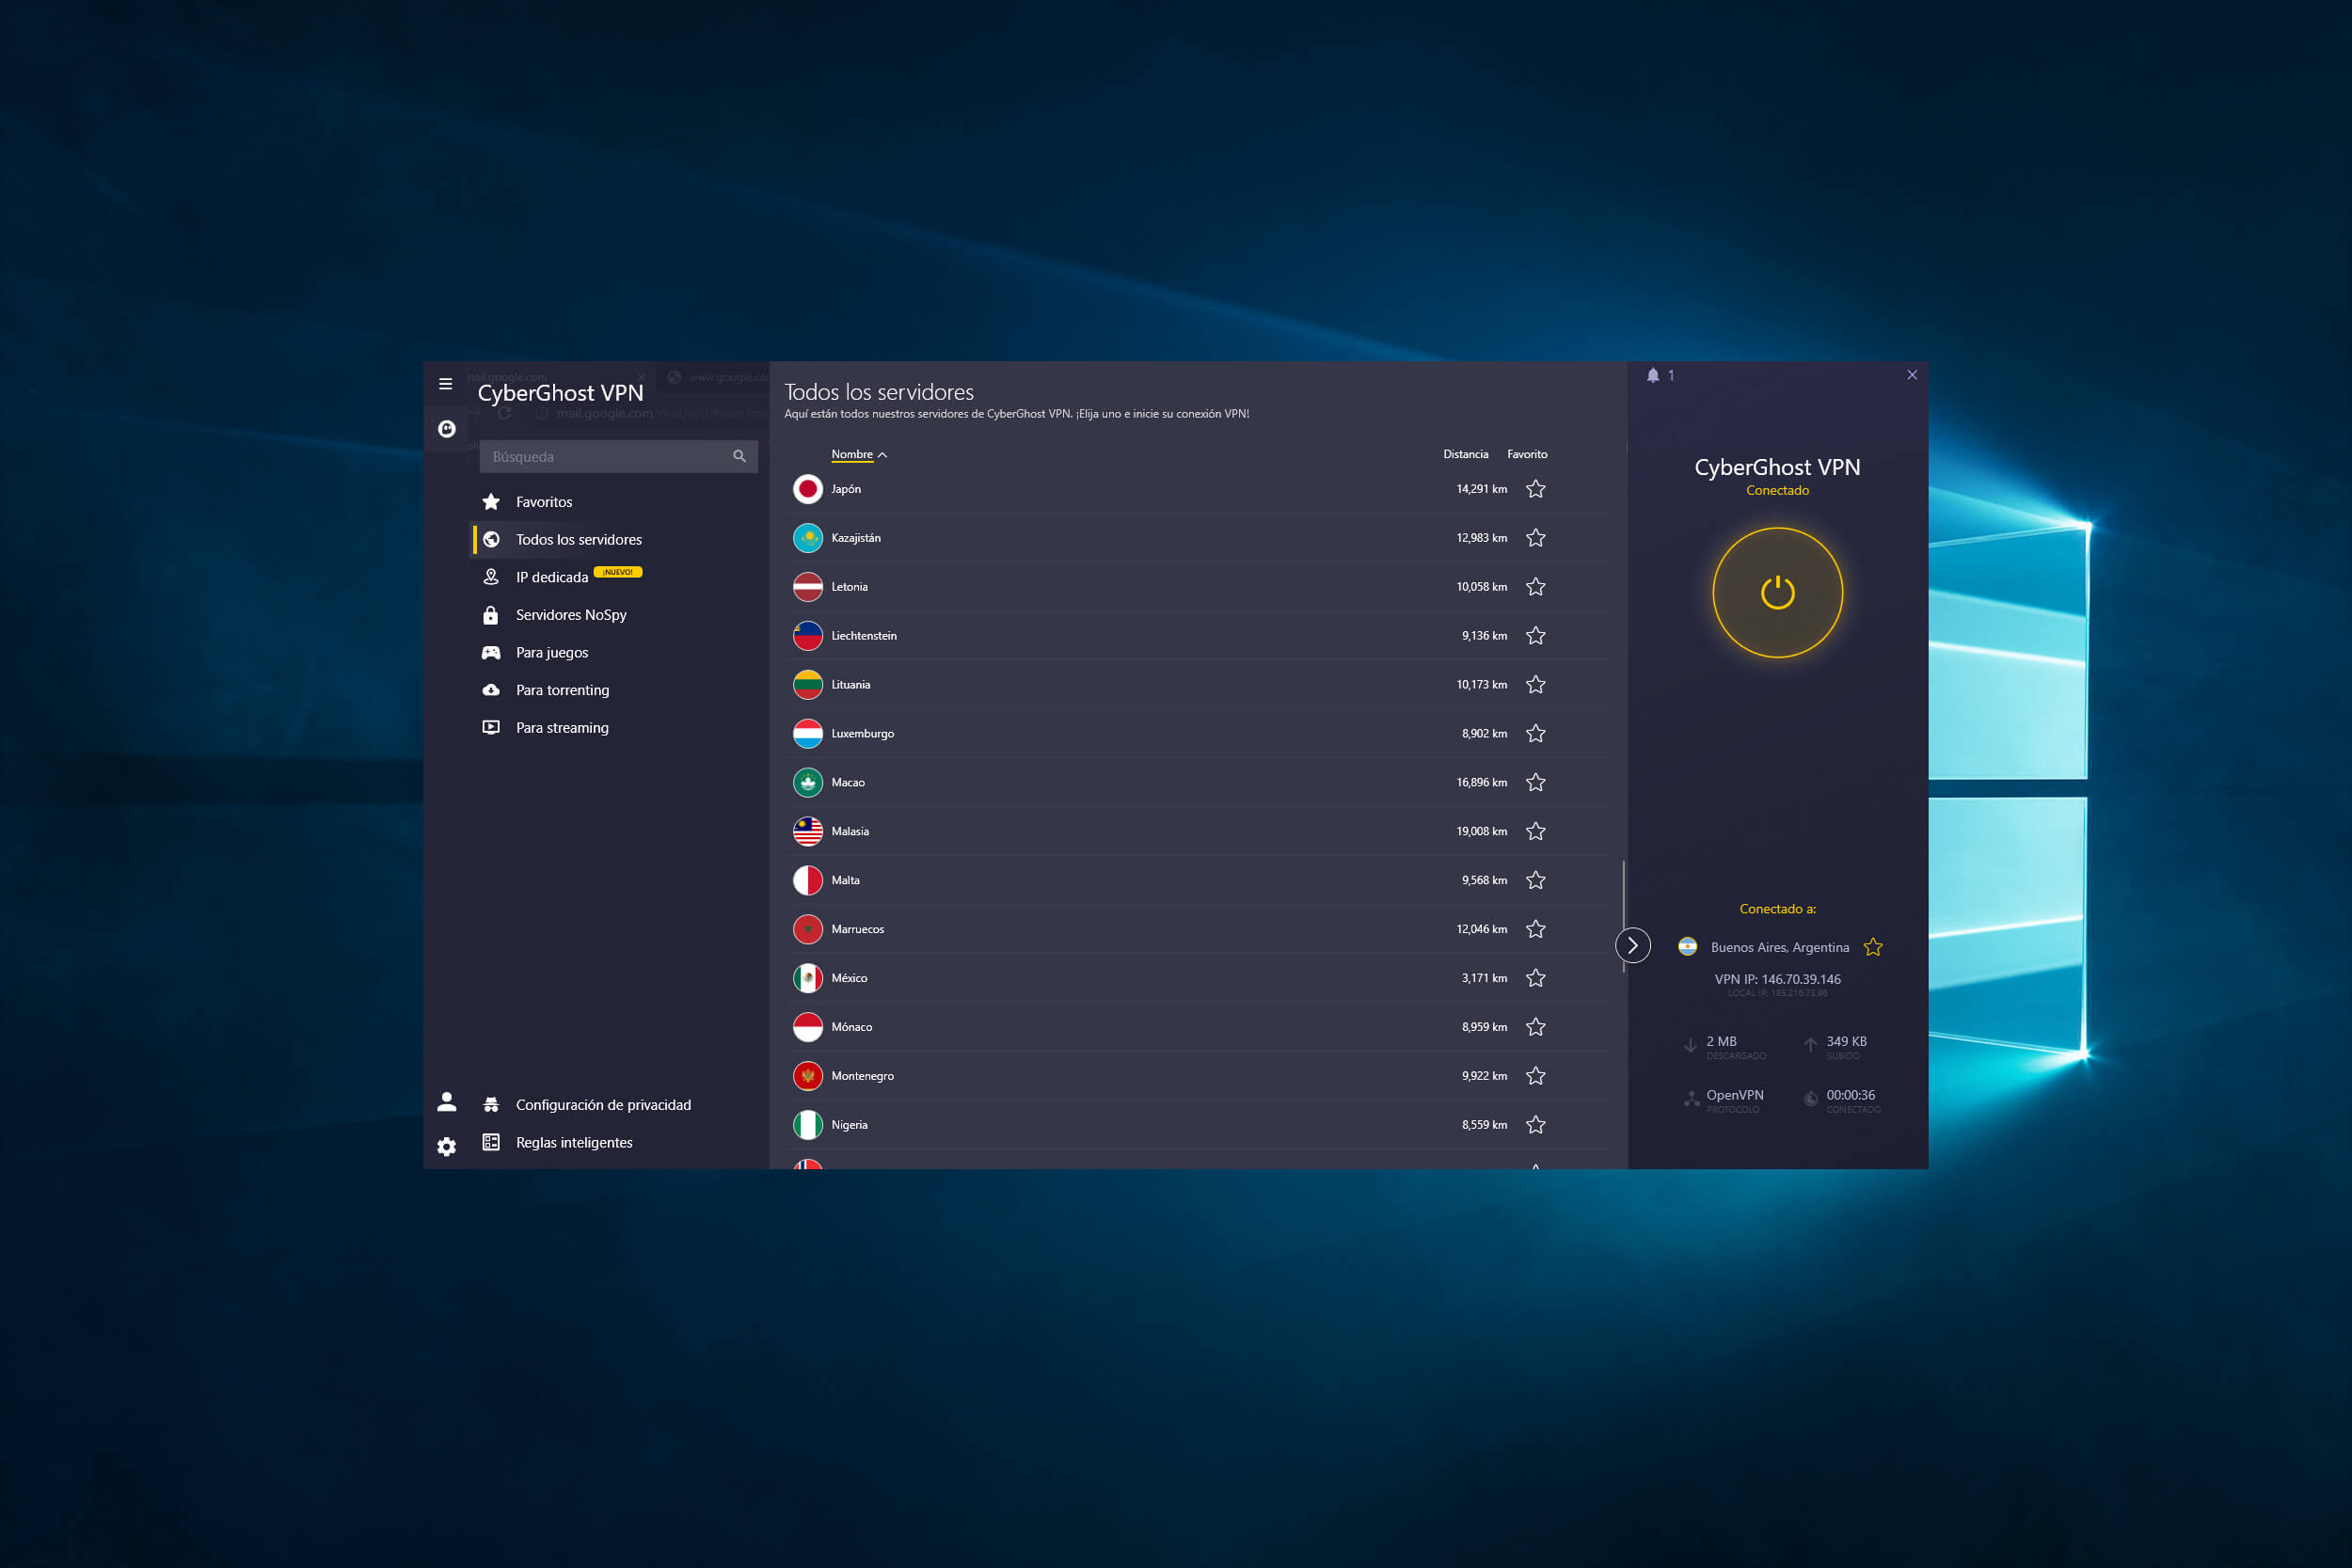The height and width of the screenshot is (1568, 2352).
Task: Choose the Mónaco server name
Action: [x=852, y=1028]
